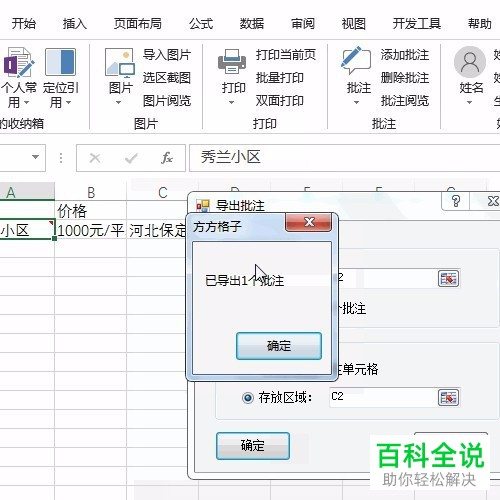The image size is (500, 500).
Task: Click the 批注 comment pencil icon
Action: (x=356, y=60)
